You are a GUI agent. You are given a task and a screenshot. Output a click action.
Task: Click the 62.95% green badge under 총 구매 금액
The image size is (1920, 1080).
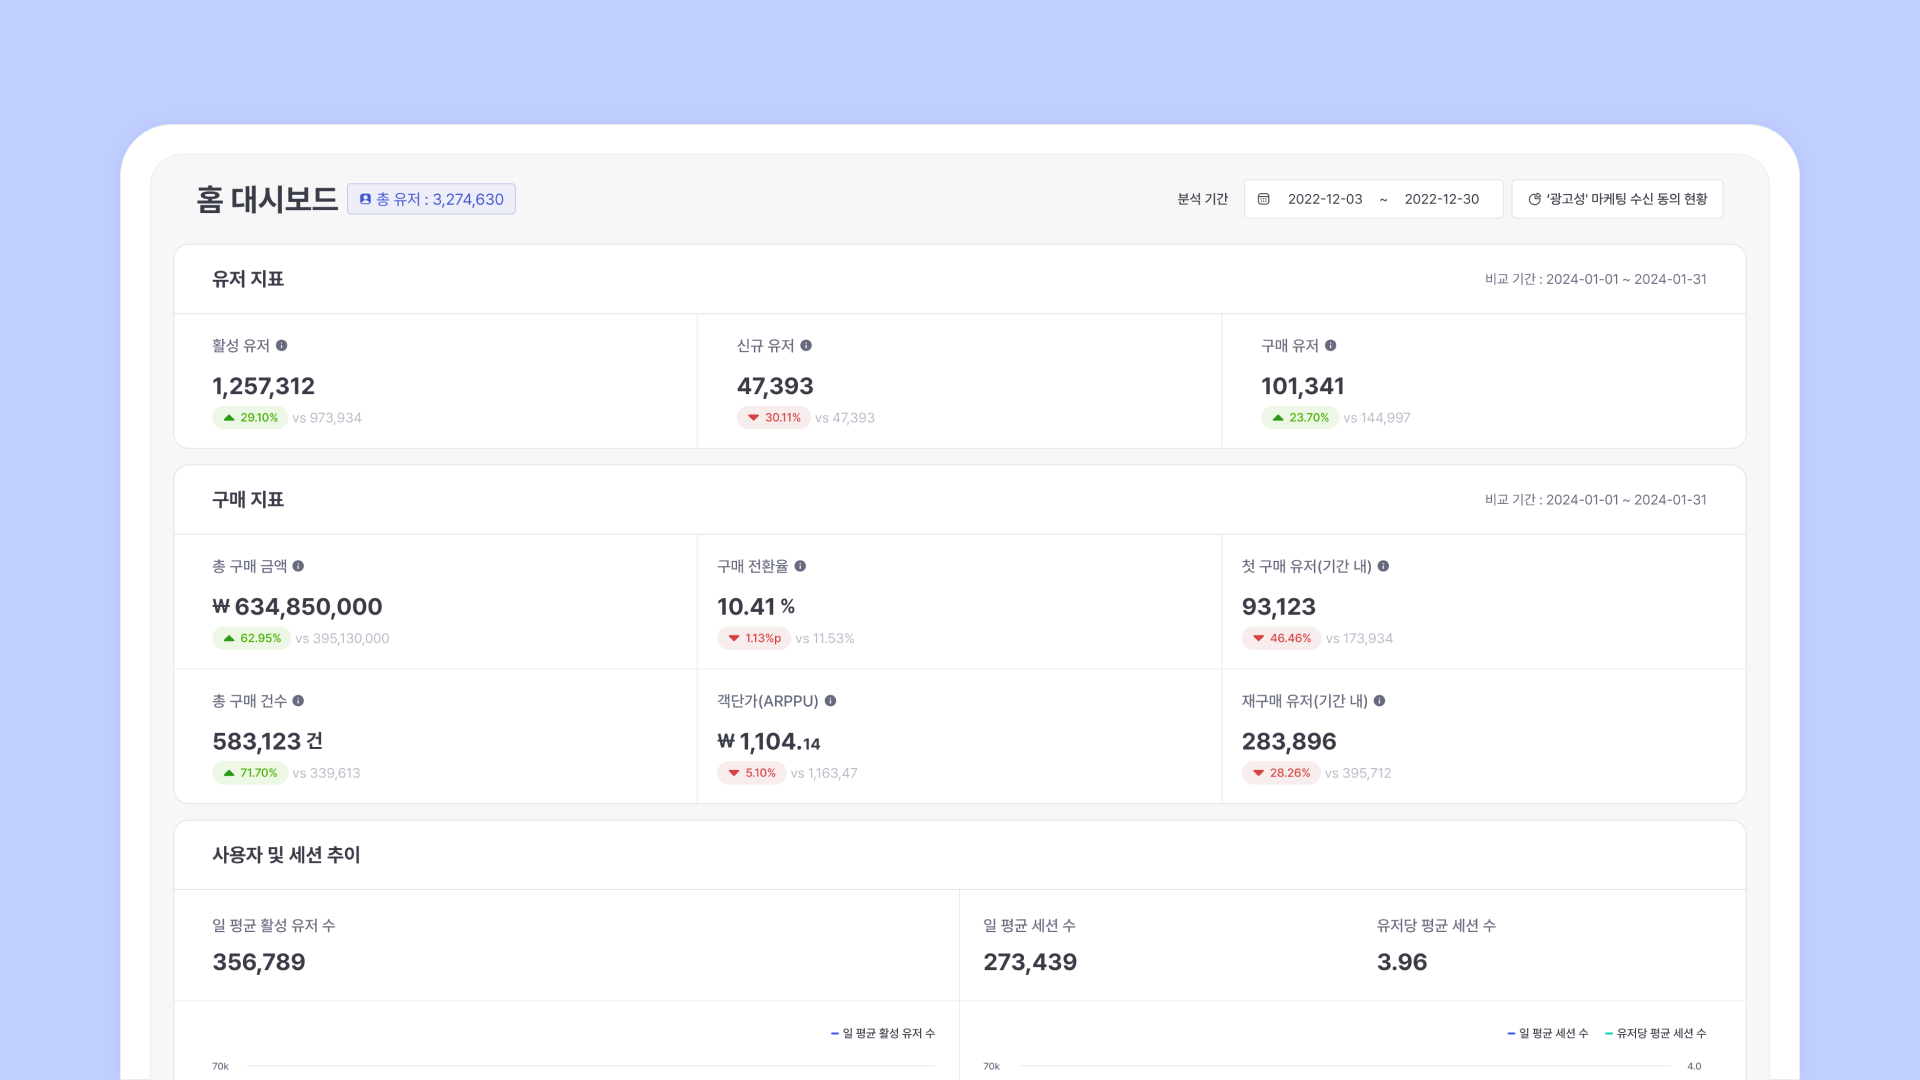pyautogui.click(x=251, y=638)
